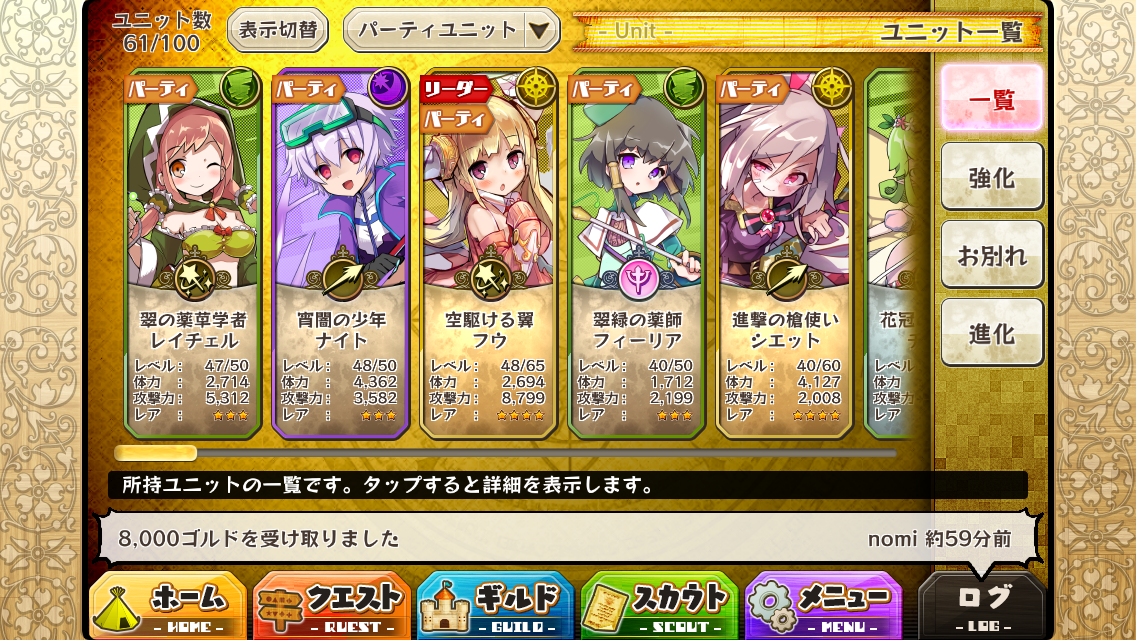
Task: Open the メニュー gear icon
Action: (x=772, y=606)
